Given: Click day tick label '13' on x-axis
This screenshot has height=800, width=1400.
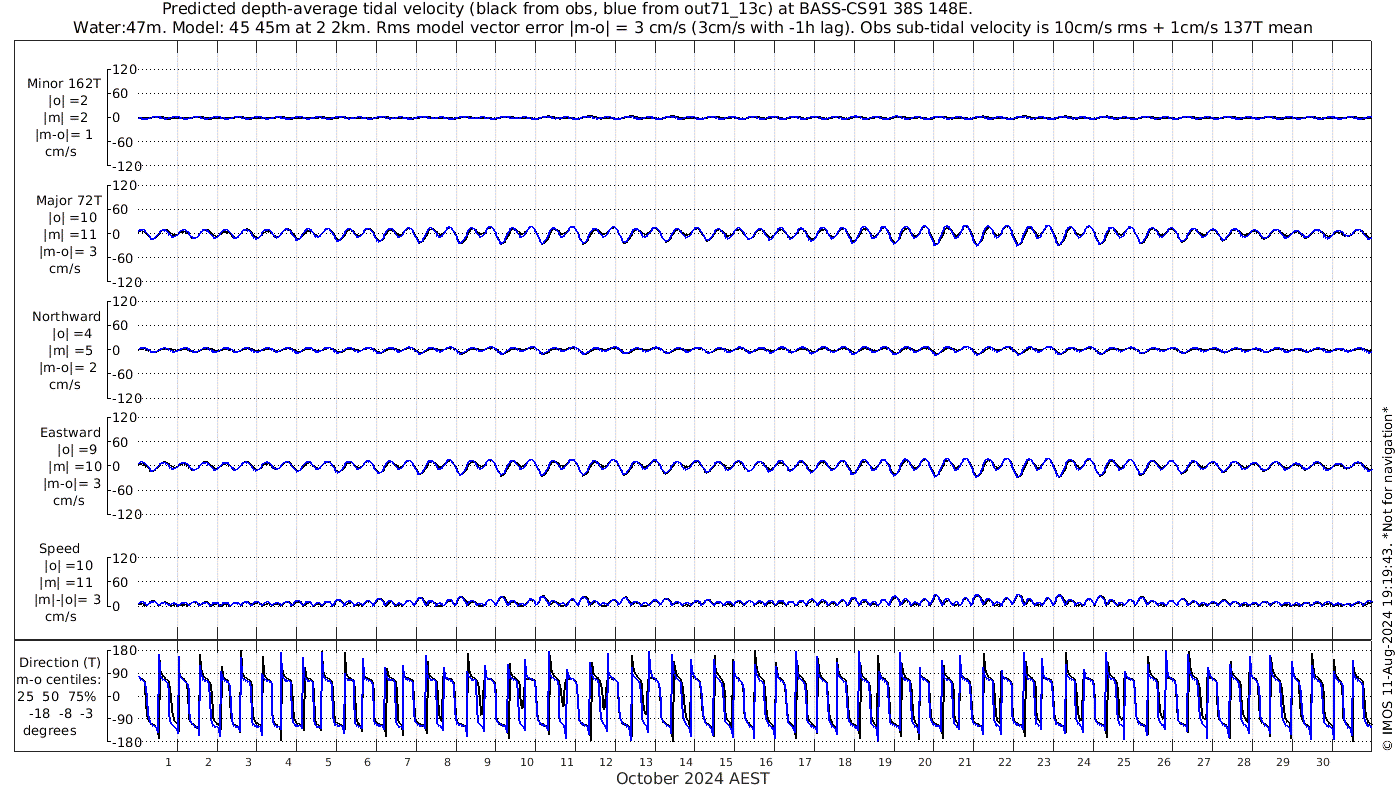Looking at the screenshot, I should [646, 762].
